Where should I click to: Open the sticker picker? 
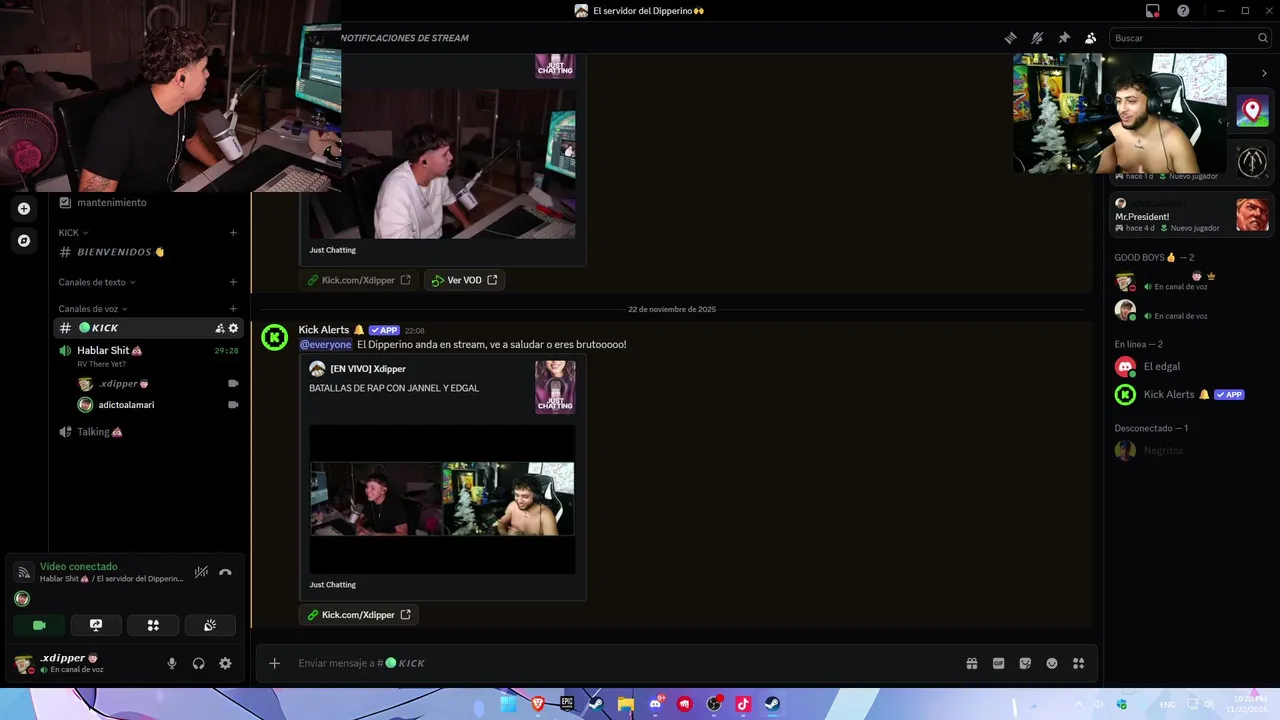(1025, 663)
